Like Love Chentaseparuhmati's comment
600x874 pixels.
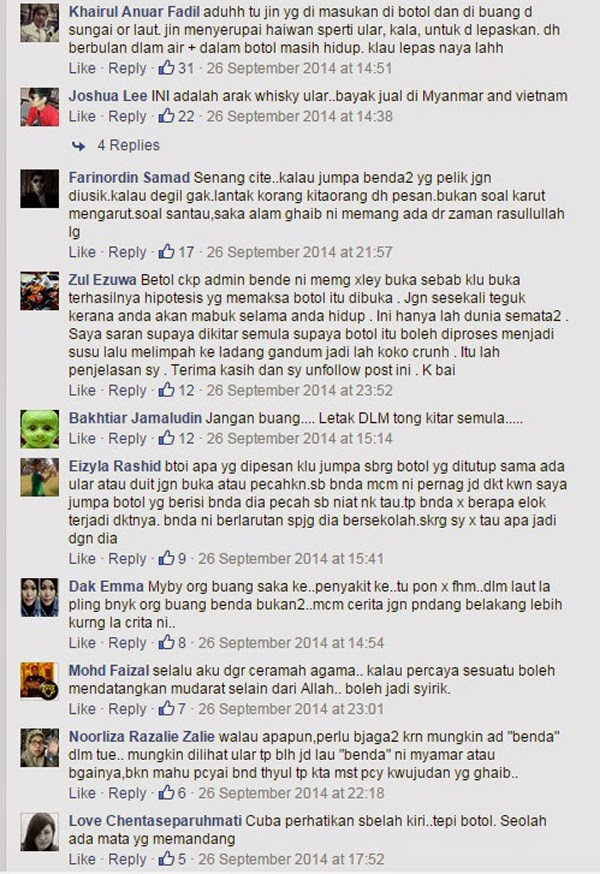(x=82, y=859)
